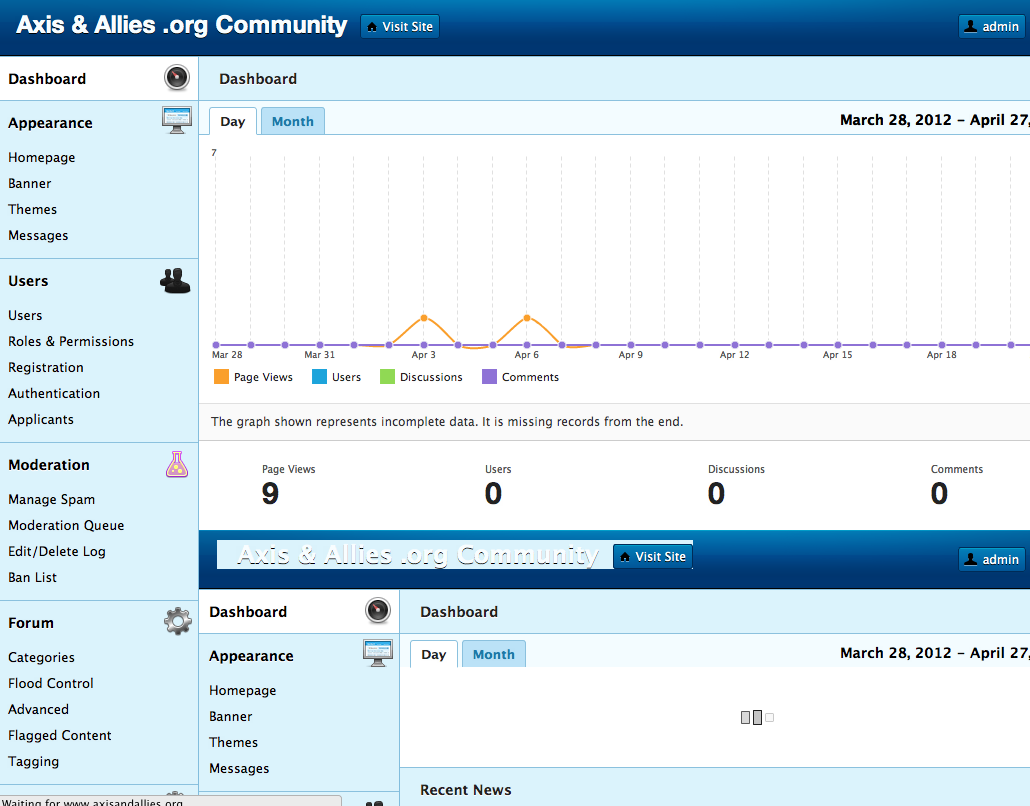Click the Recent News heading
1030x806 pixels.
coord(465,790)
